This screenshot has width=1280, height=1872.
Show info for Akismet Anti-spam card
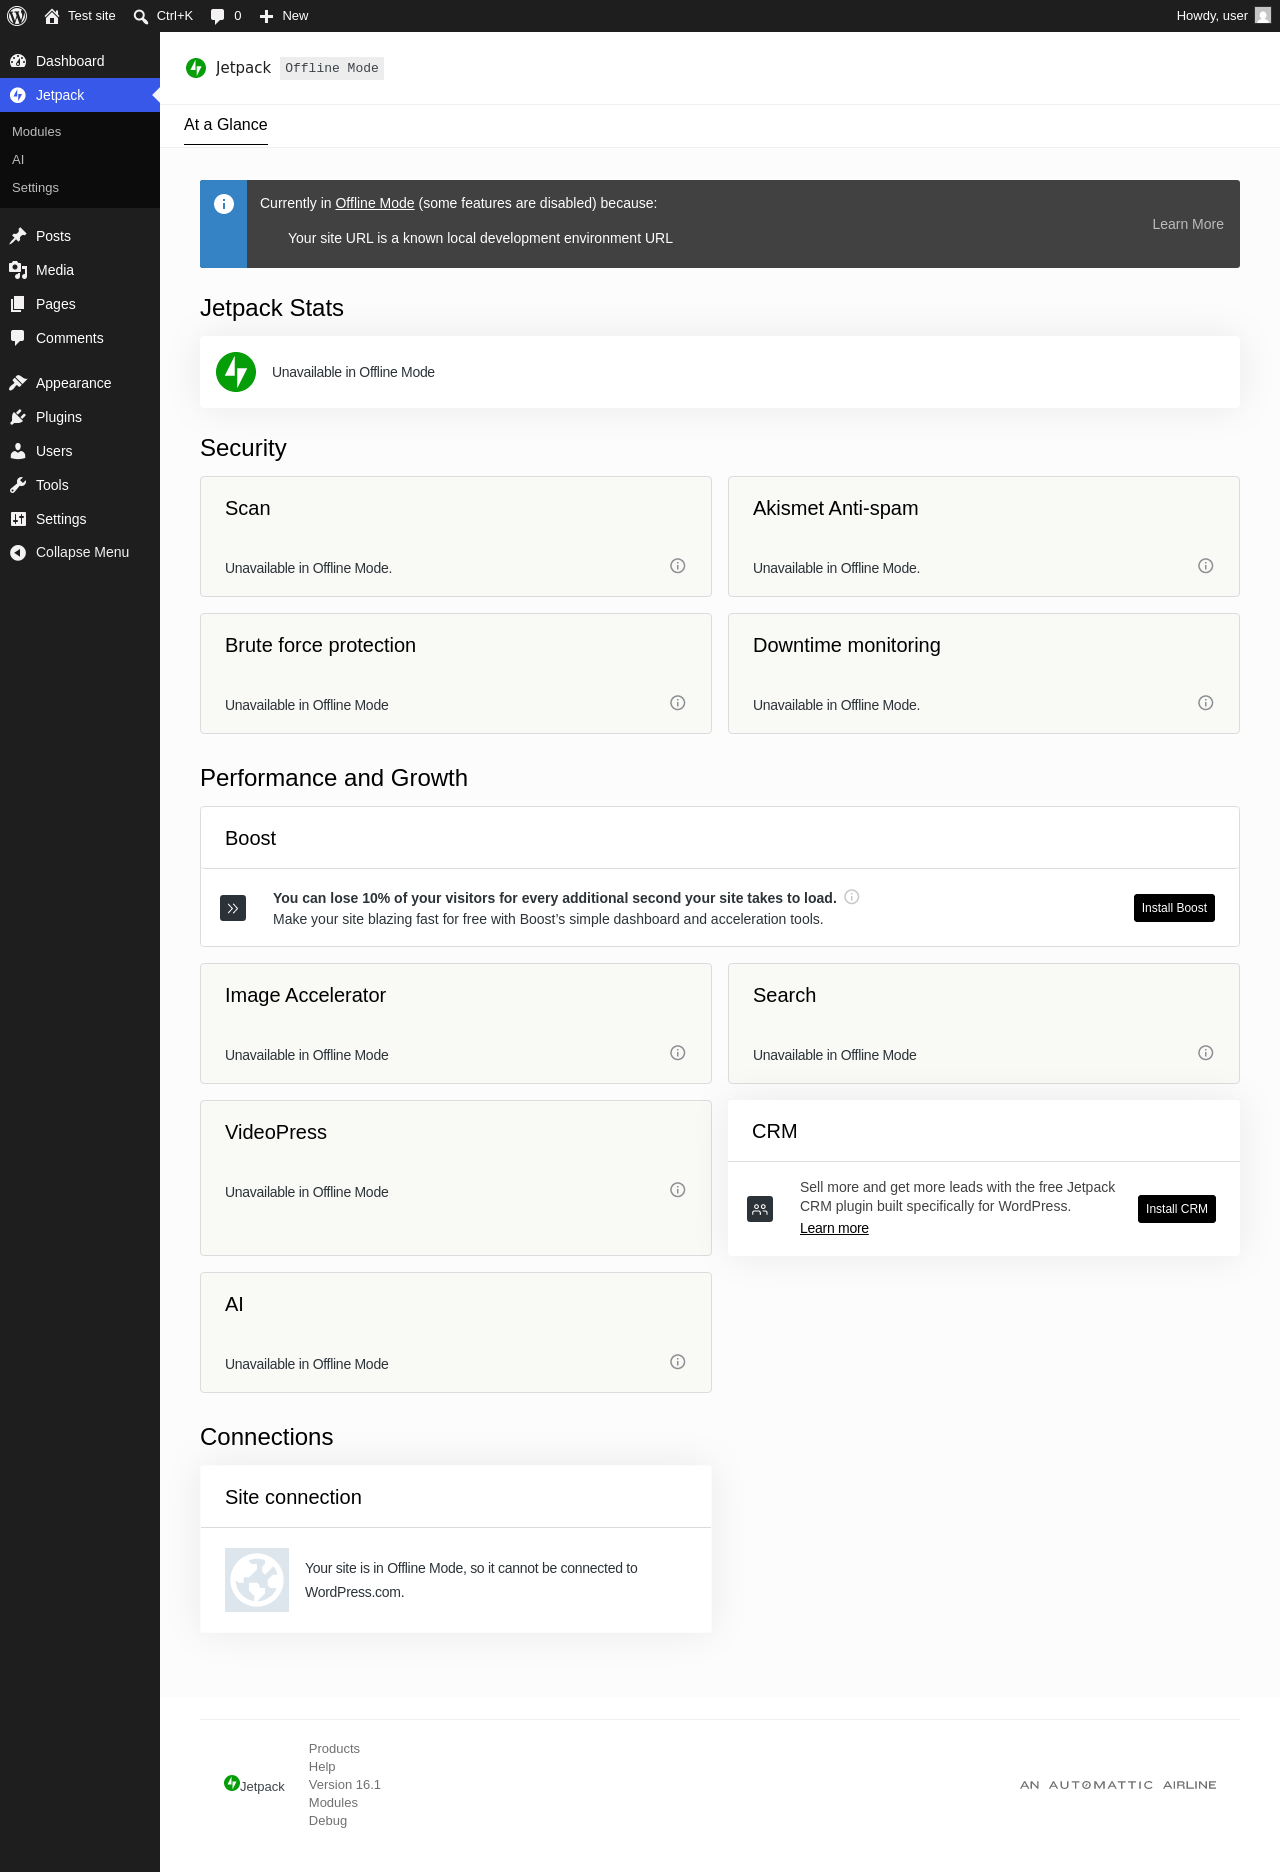[1206, 566]
